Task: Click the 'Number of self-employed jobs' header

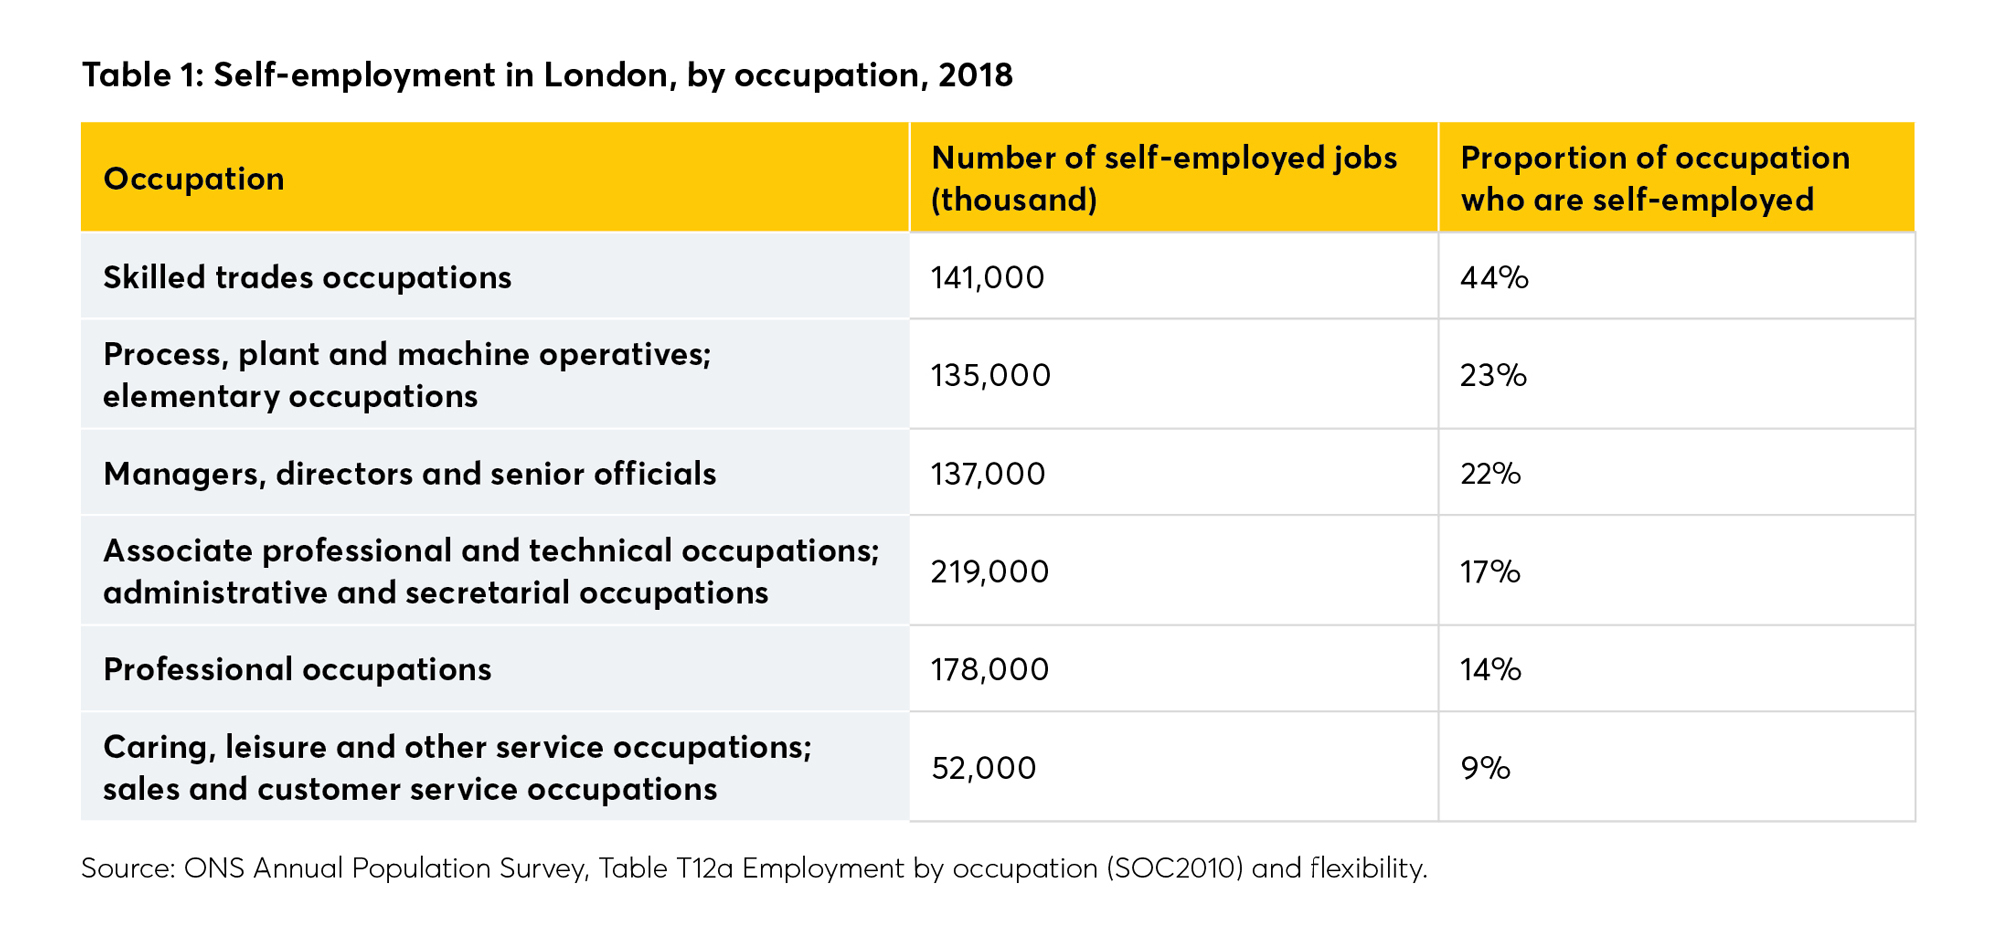Action: click(1163, 179)
